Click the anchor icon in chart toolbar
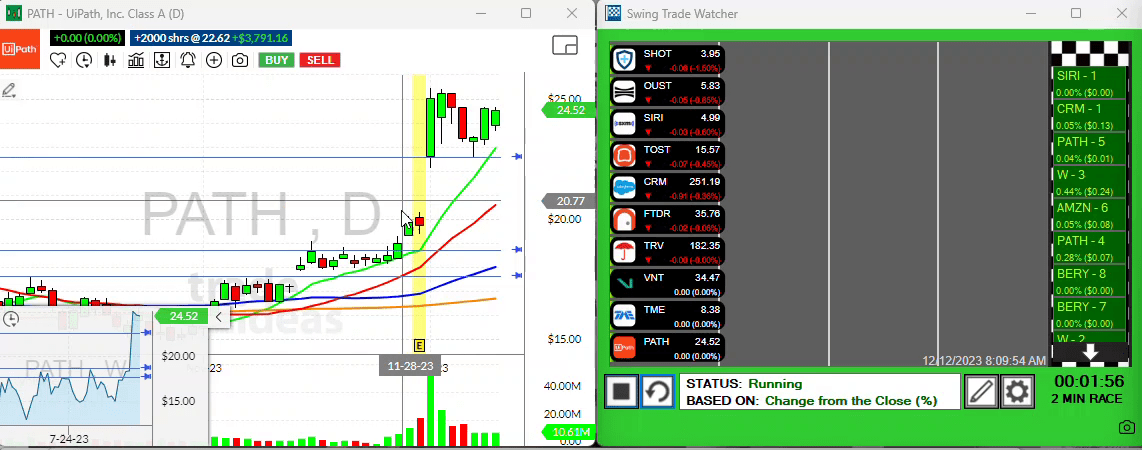The height and width of the screenshot is (450, 1142). (x=161, y=60)
